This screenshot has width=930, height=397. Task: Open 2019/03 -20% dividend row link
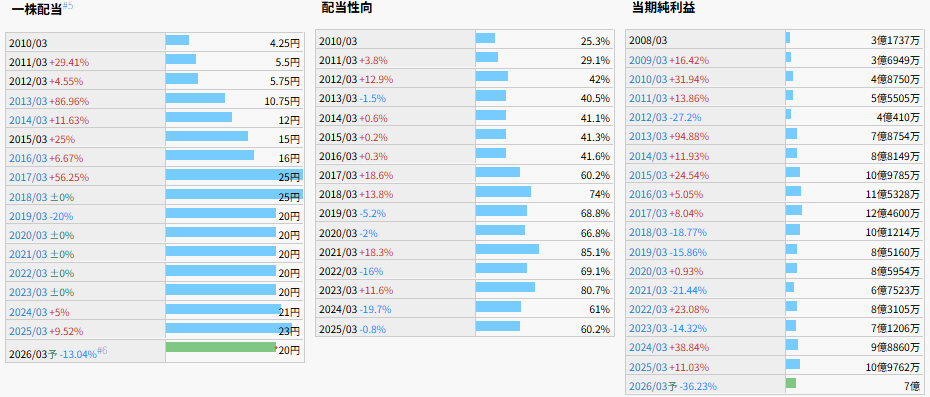tap(28, 216)
